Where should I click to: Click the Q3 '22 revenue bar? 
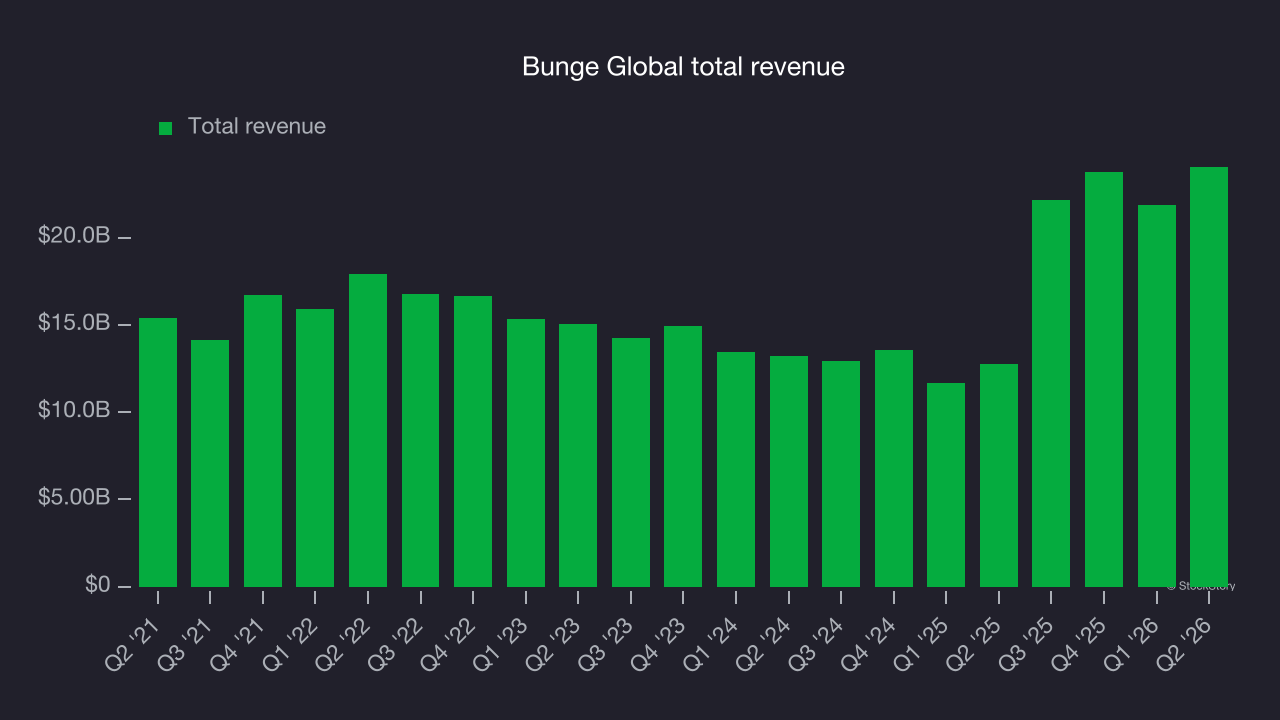pos(420,440)
